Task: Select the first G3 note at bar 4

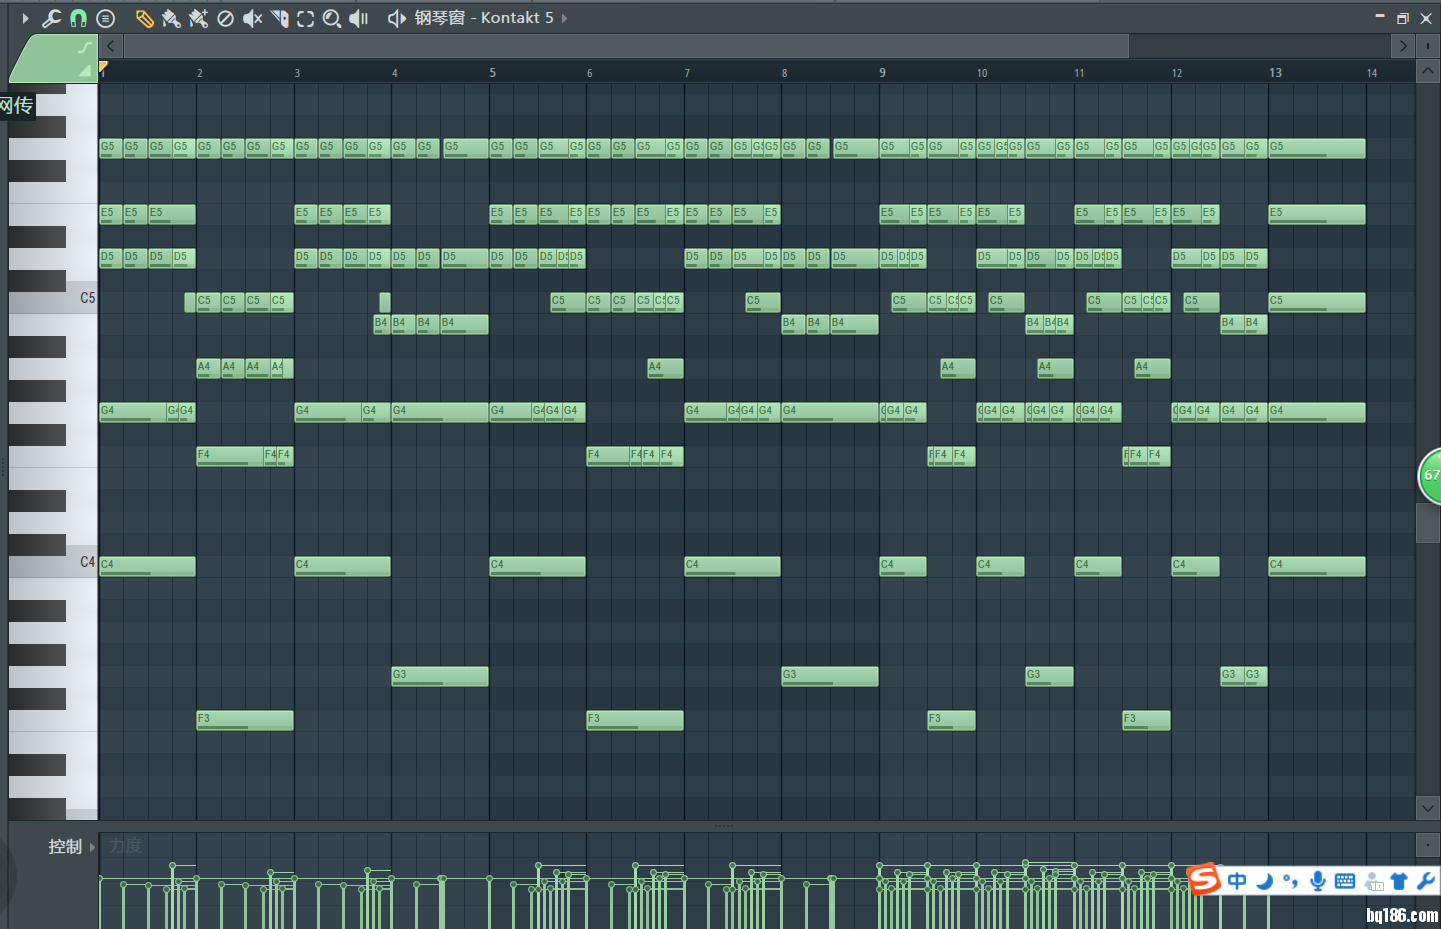Action: [440, 676]
